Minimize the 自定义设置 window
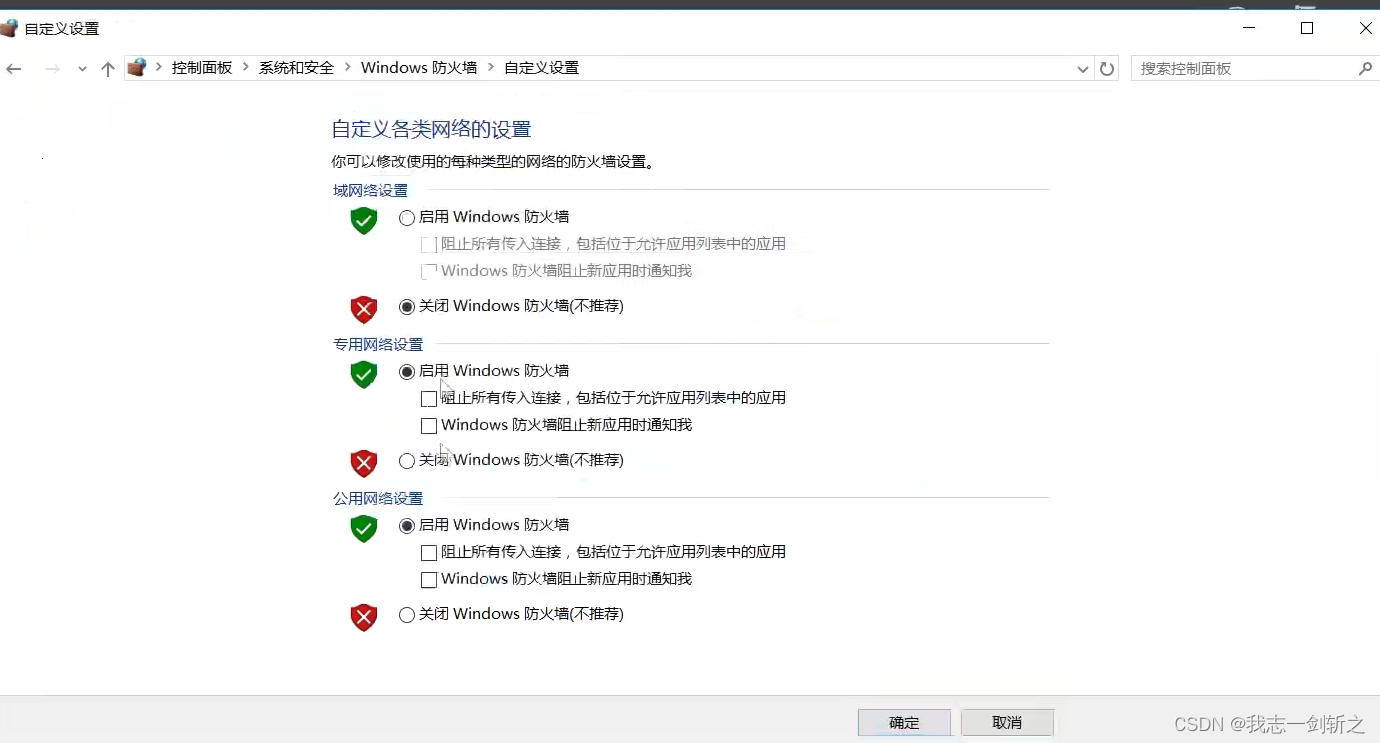 (1248, 29)
